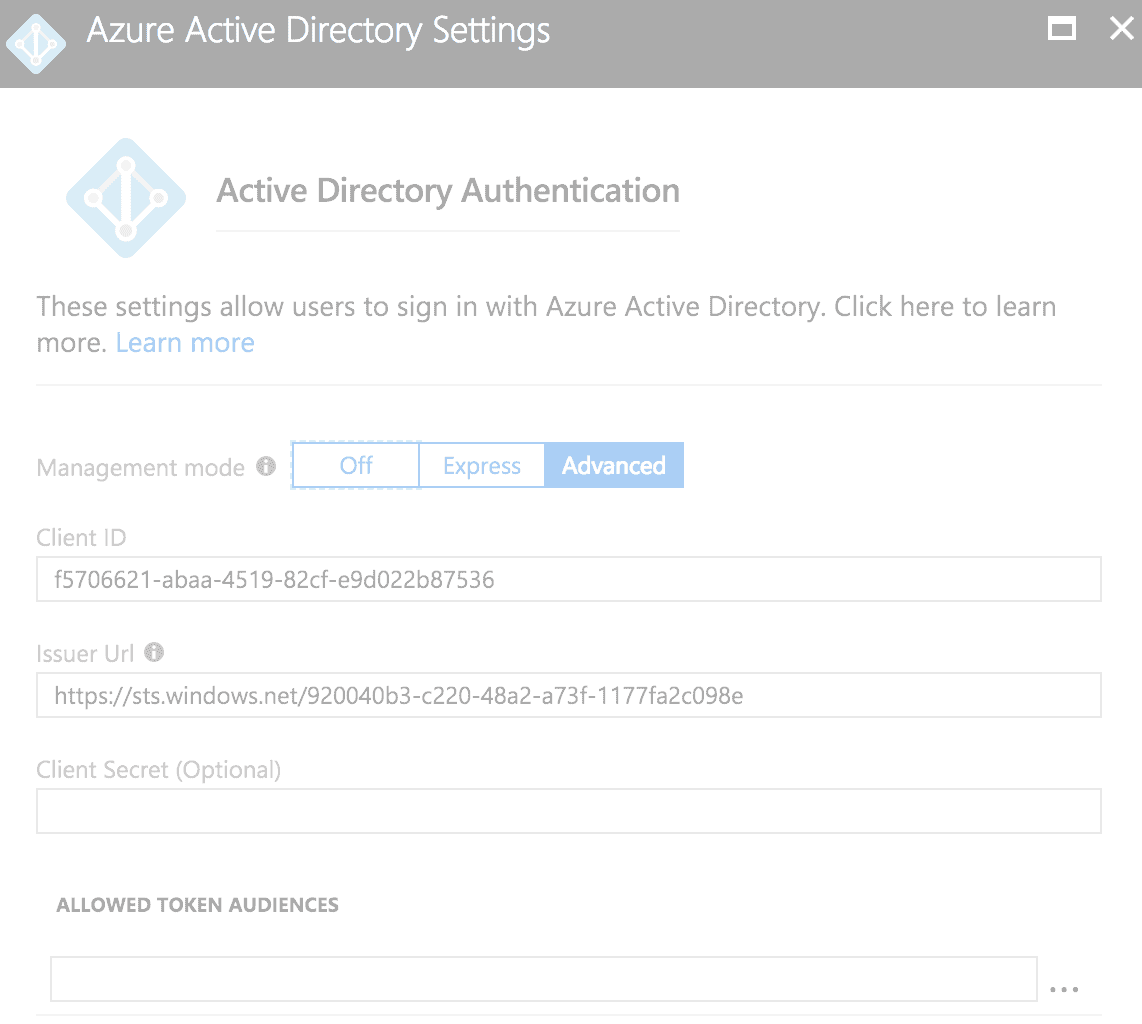Screen dimensions: 1142x1024
Task: Open the Learn more link
Action: (185, 342)
